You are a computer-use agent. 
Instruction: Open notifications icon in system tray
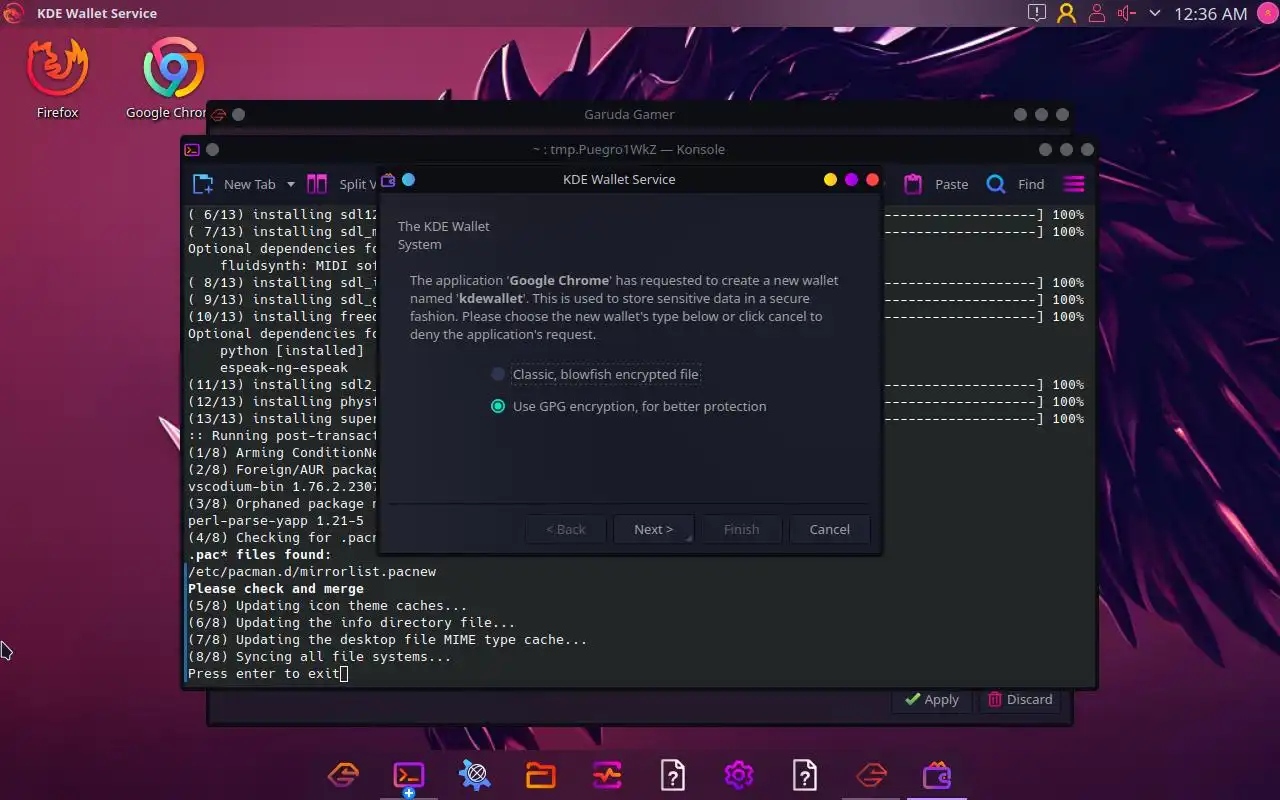pos(1037,14)
